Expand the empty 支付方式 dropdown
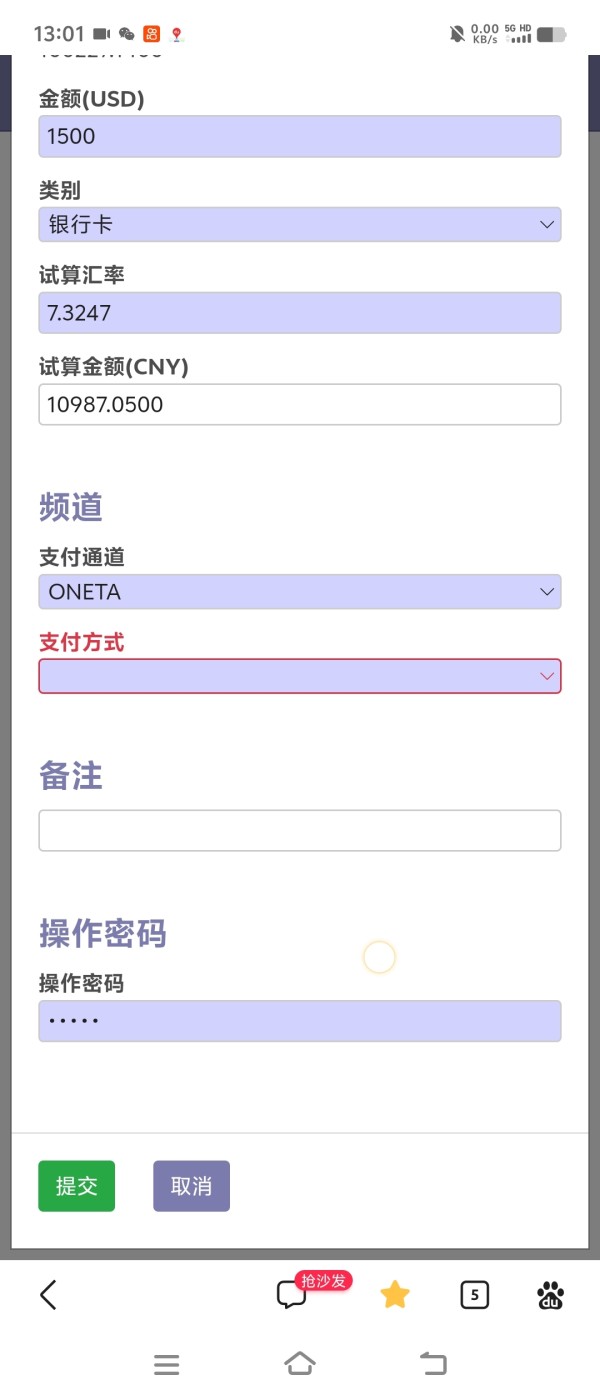 tap(299, 677)
